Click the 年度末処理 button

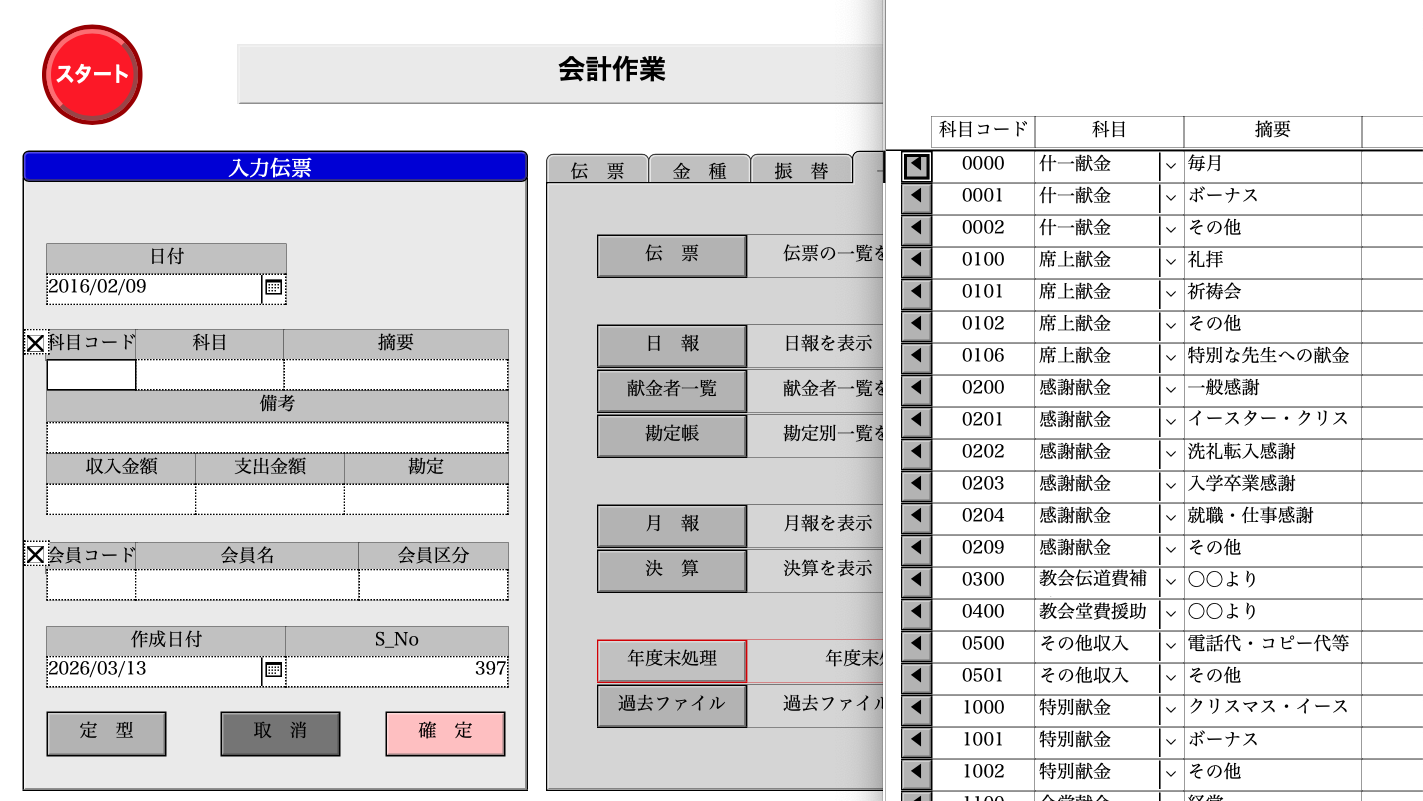click(x=672, y=659)
